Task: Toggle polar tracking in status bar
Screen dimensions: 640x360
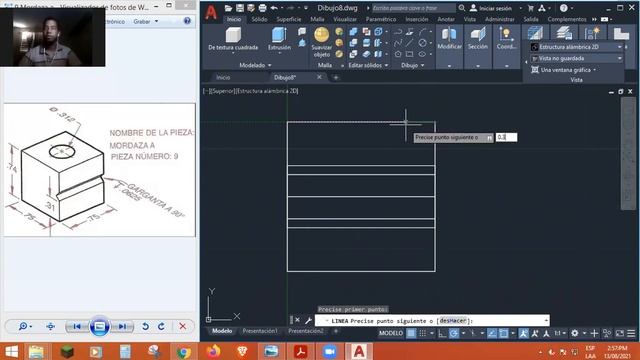Action: tap(453, 333)
